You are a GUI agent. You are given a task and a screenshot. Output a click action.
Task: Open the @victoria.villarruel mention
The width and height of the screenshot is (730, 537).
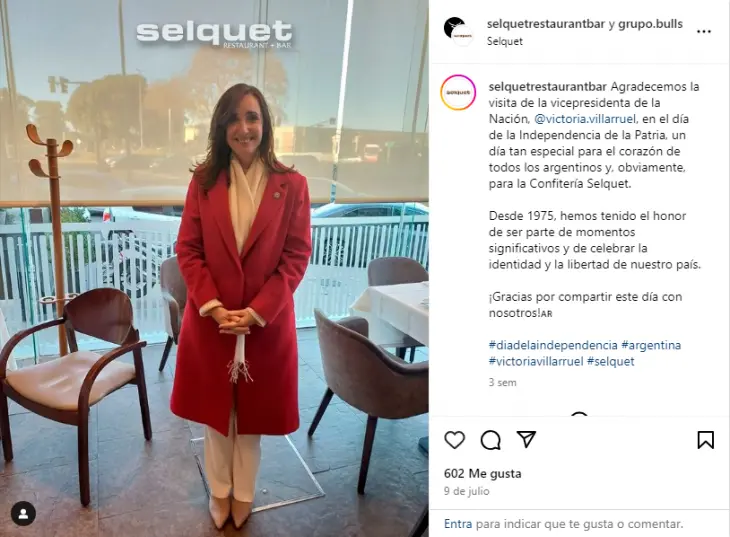585,119
